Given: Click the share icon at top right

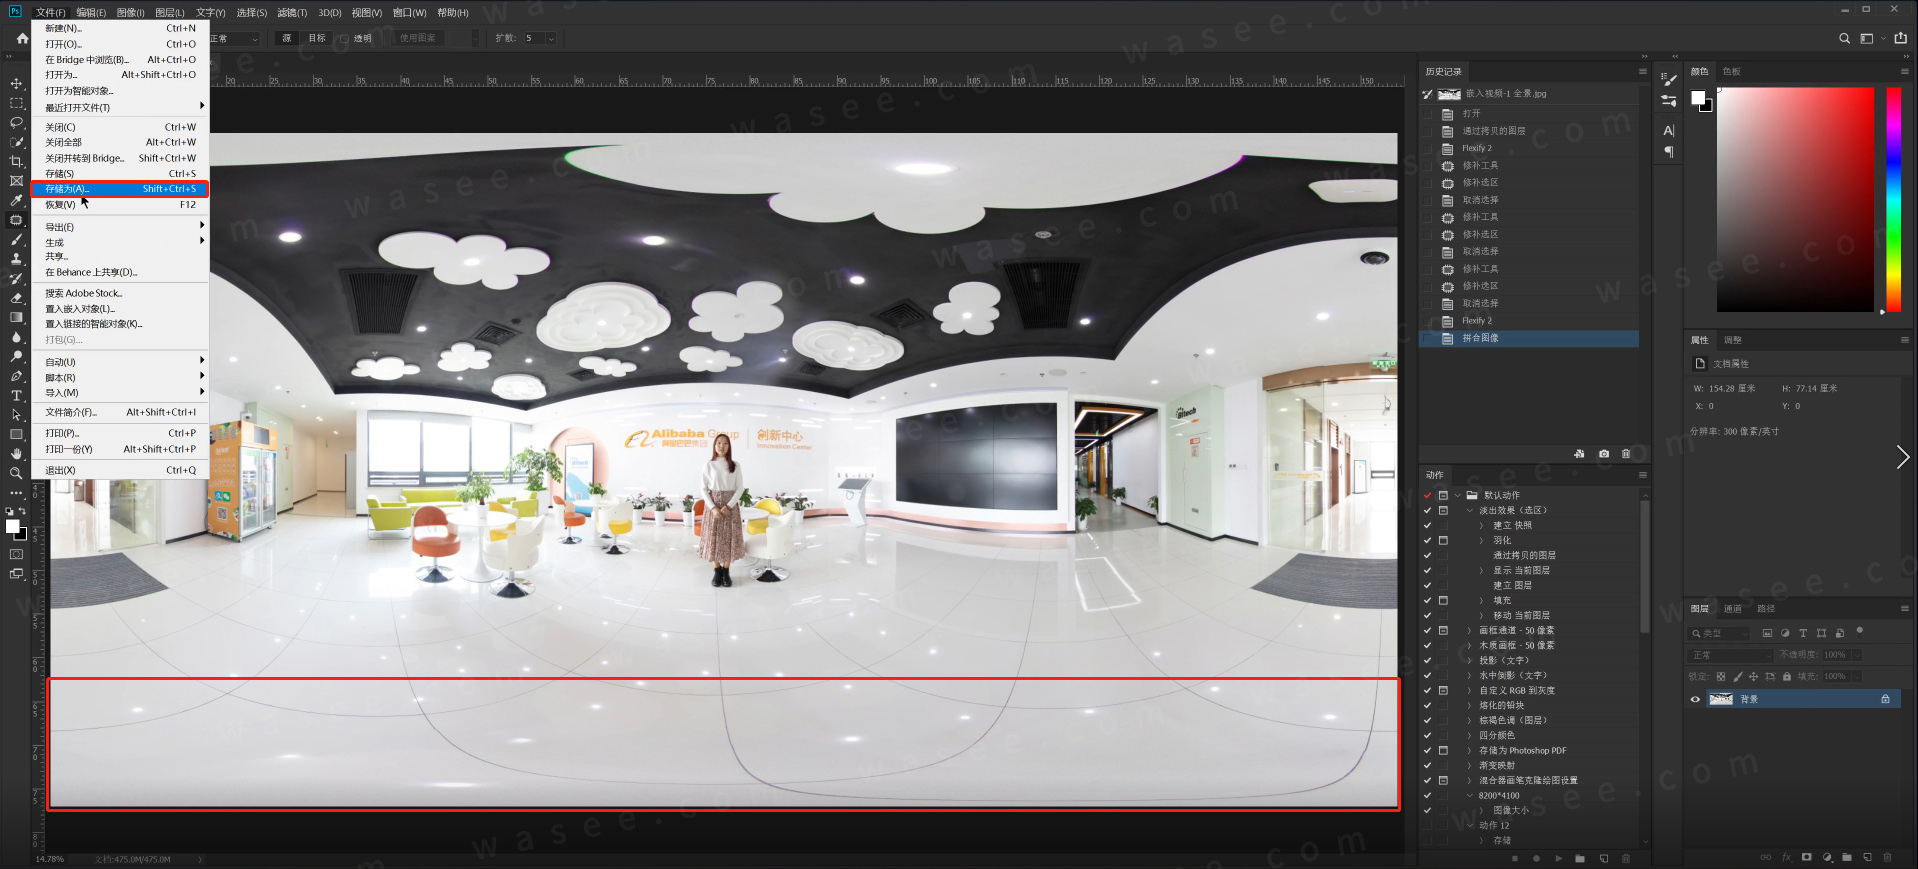Looking at the screenshot, I should (x=1901, y=38).
